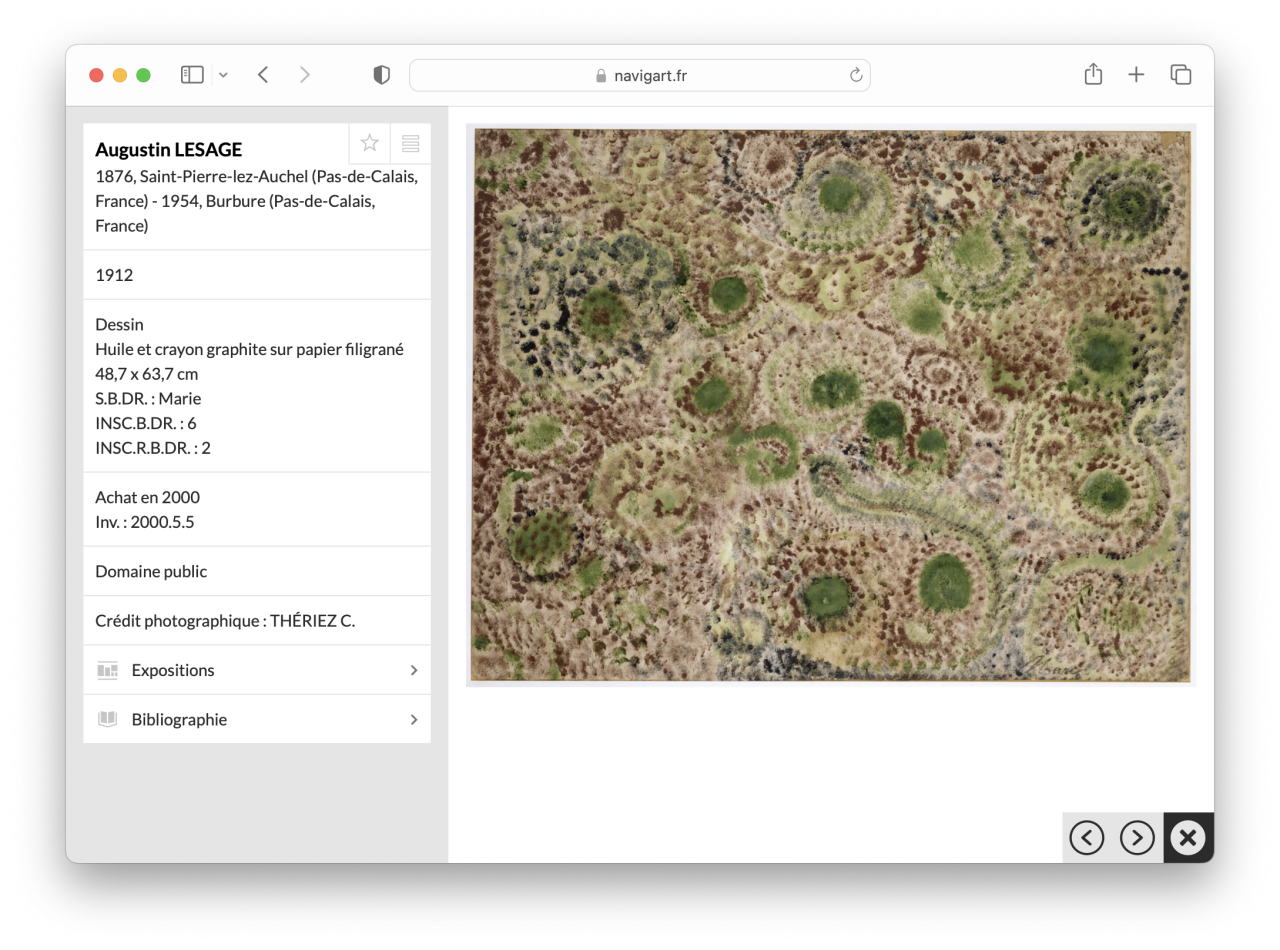
Task: Minimize the Safari window
Action: pyautogui.click(x=120, y=75)
